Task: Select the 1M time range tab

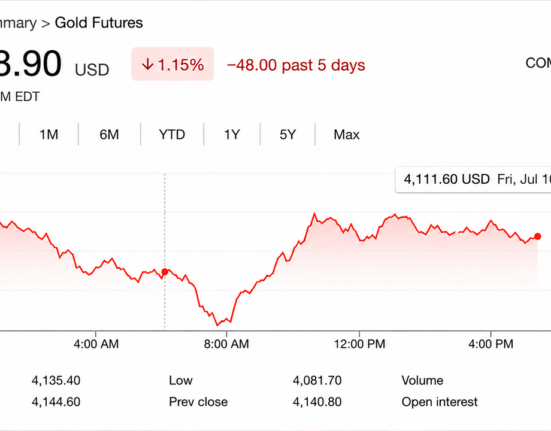Action: click(49, 135)
